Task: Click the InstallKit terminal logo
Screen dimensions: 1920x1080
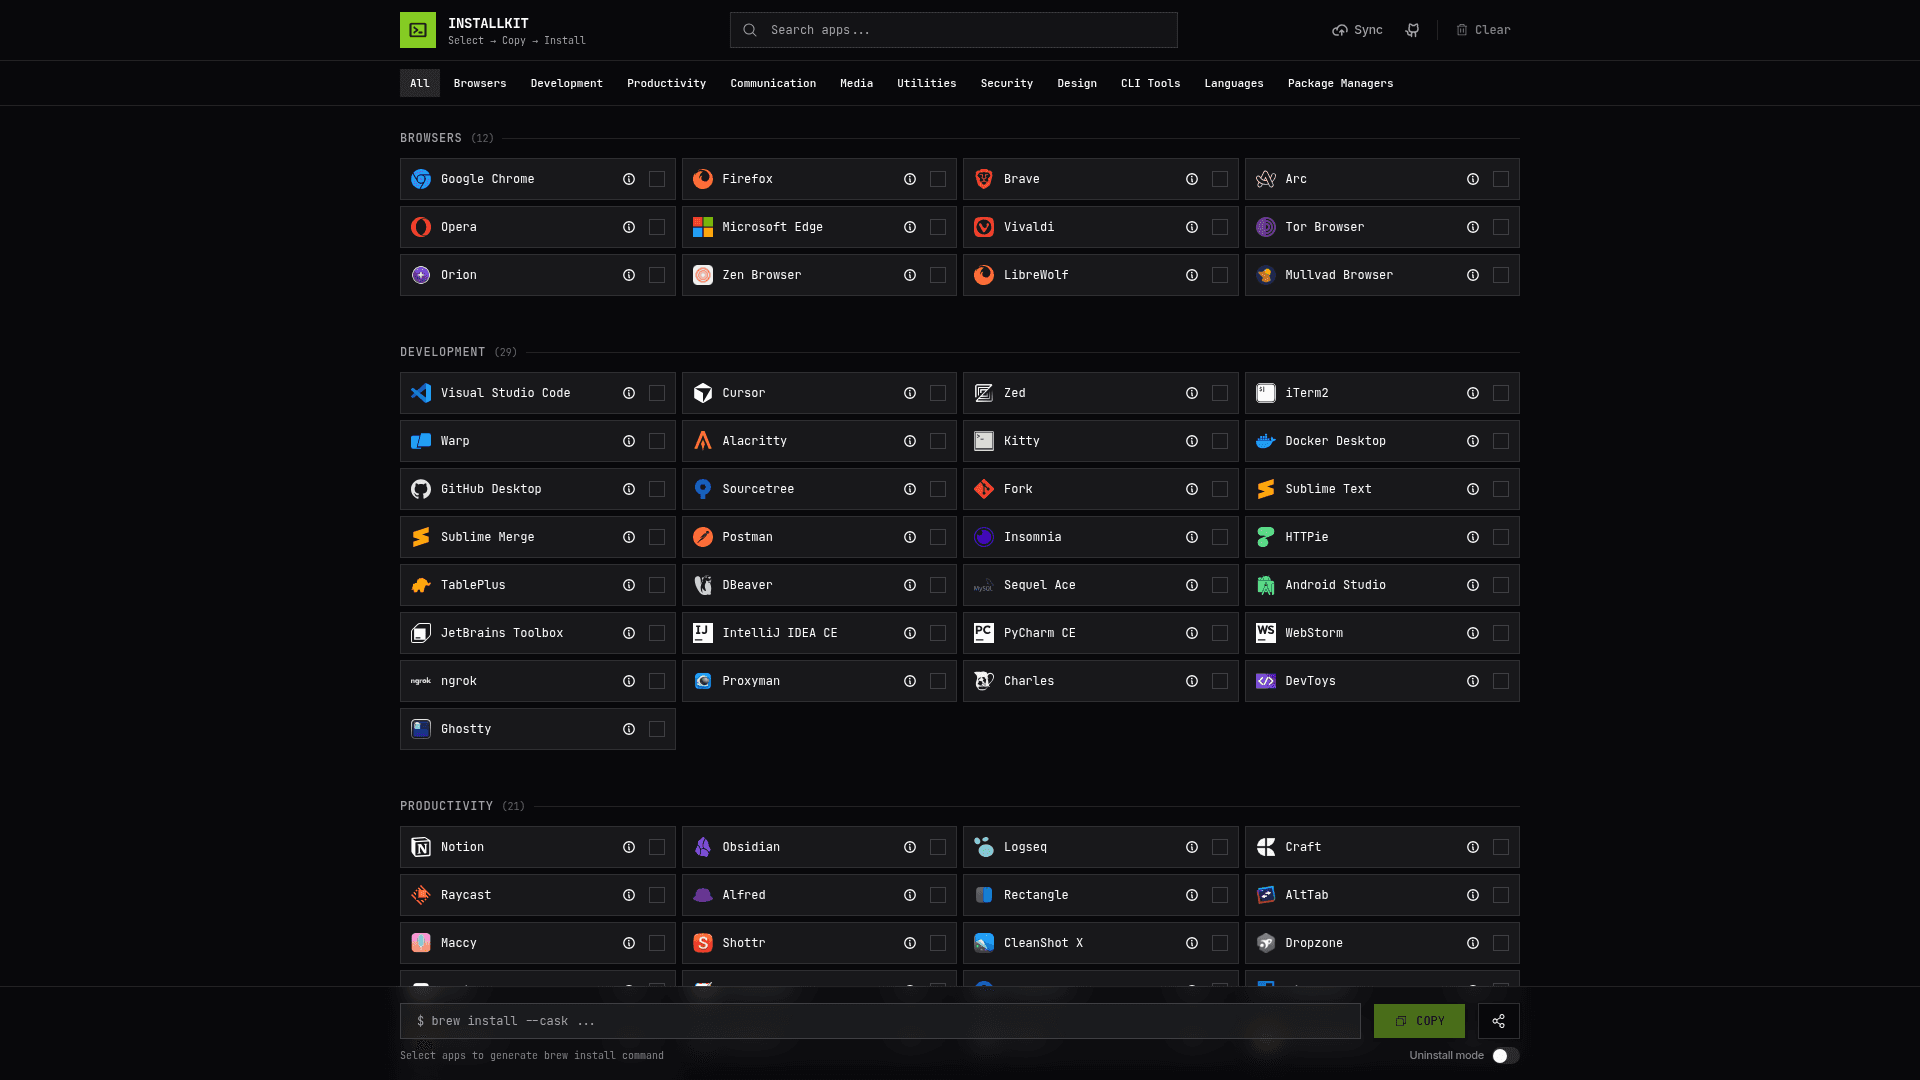Action: pyautogui.click(x=418, y=30)
